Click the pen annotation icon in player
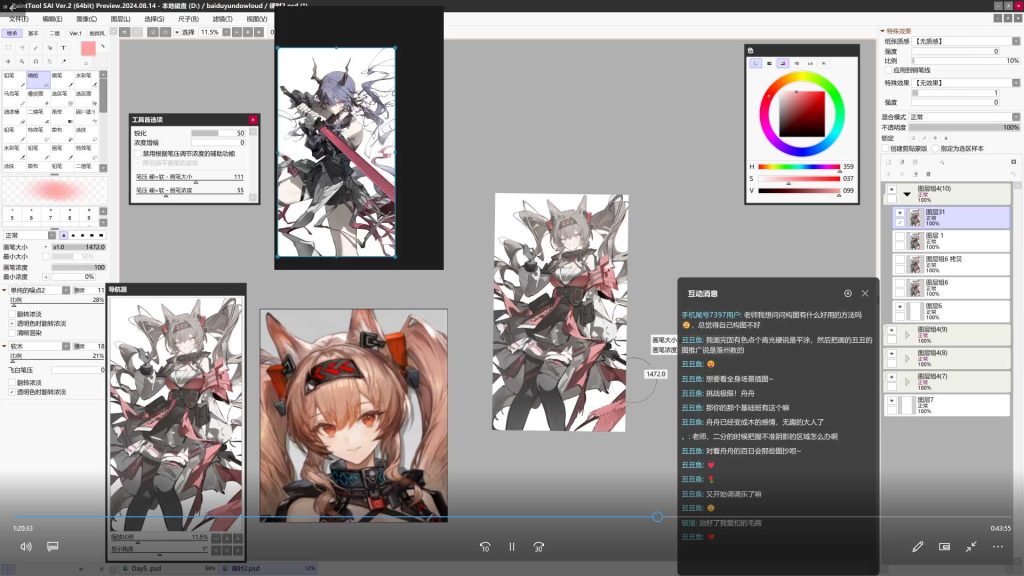This screenshot has height=576, width=1024. [x=918, y=547]
